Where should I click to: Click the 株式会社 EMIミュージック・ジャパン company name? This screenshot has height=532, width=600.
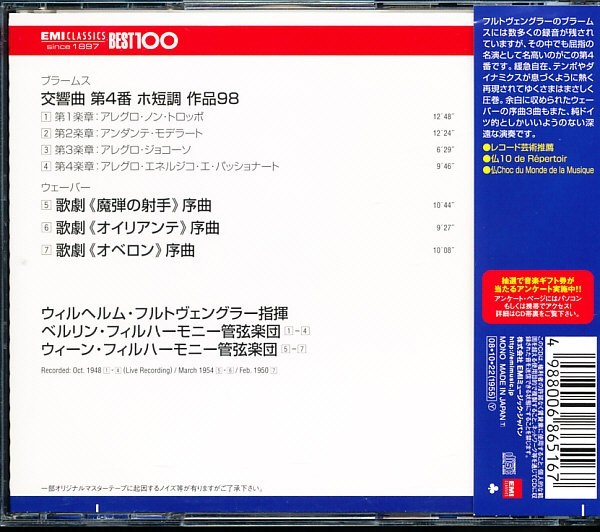point(519,387)
